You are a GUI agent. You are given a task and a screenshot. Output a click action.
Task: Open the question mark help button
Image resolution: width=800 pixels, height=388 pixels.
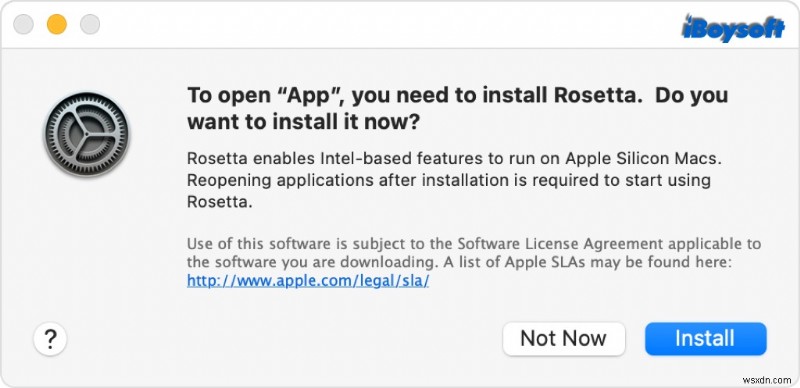50,338
